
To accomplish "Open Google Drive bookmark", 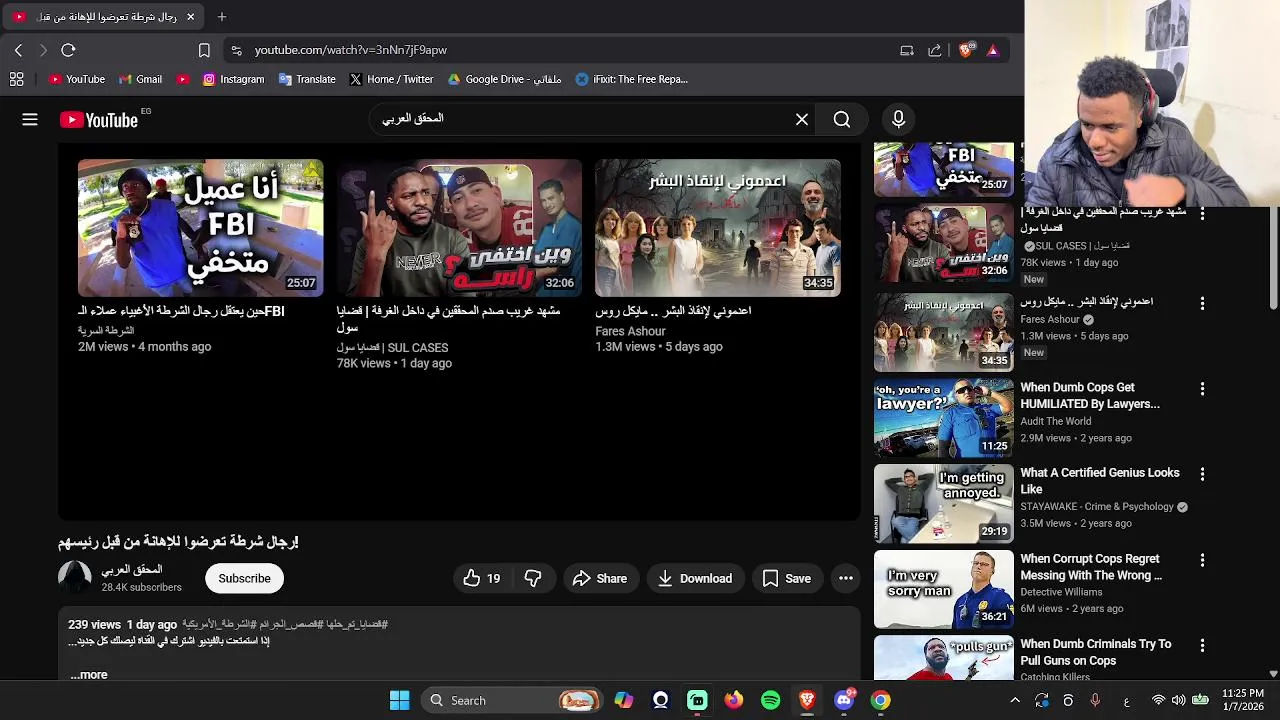I will coord(504,79).
